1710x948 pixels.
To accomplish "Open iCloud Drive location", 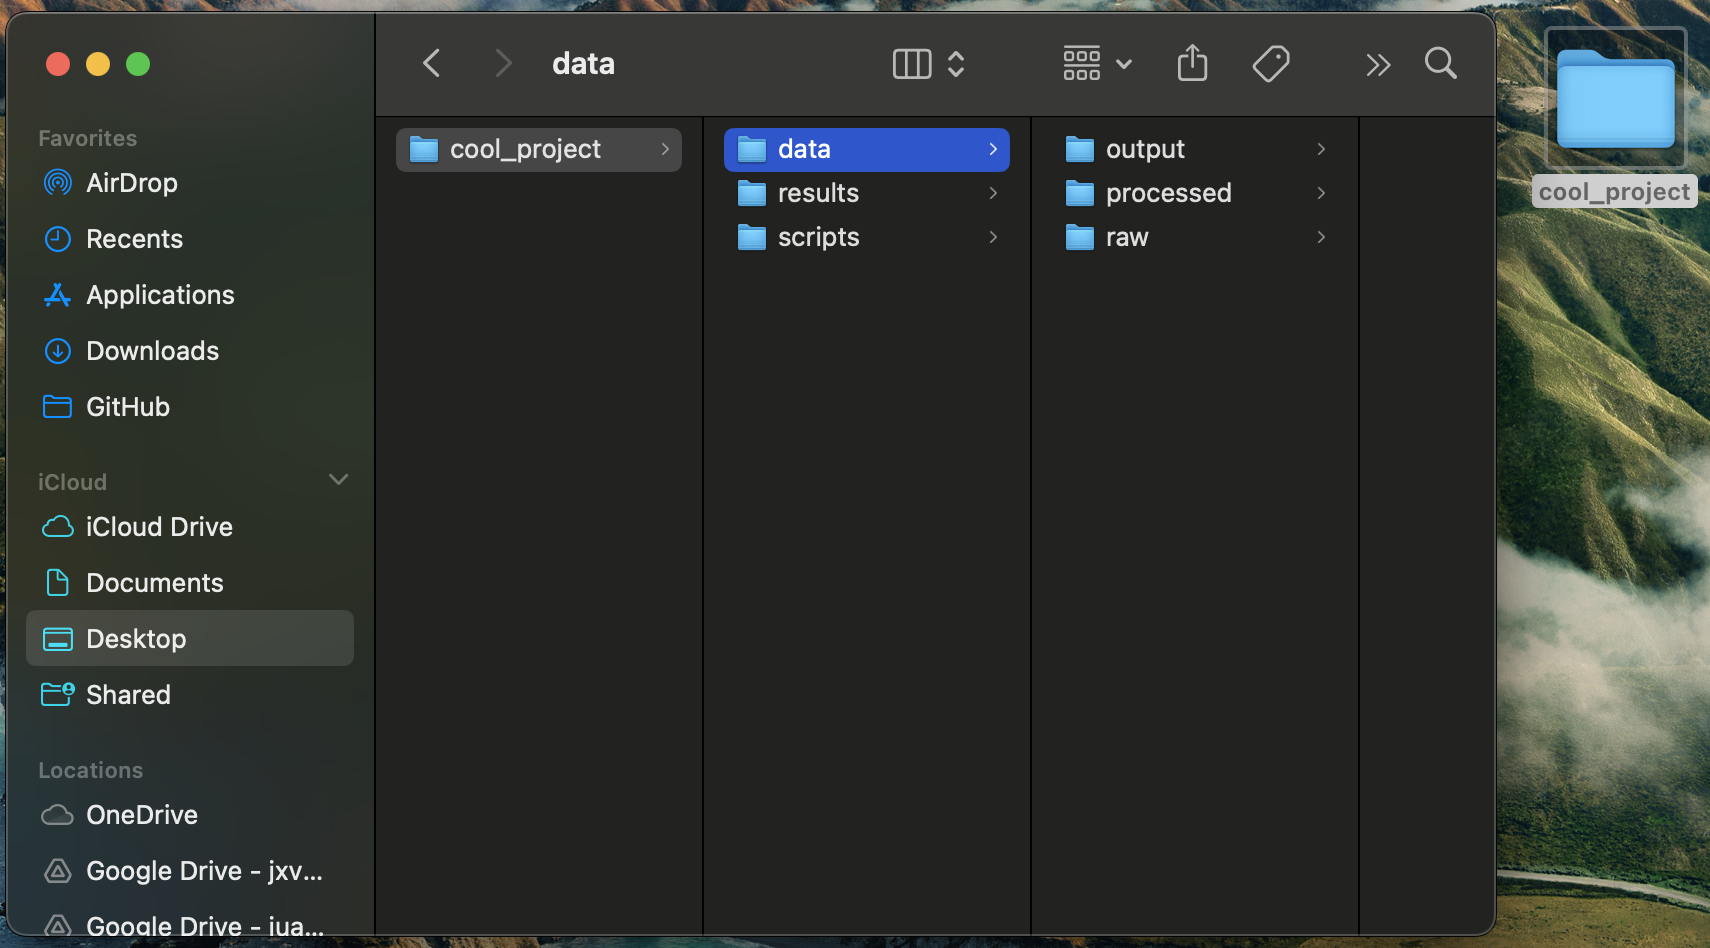I will 159,527.
